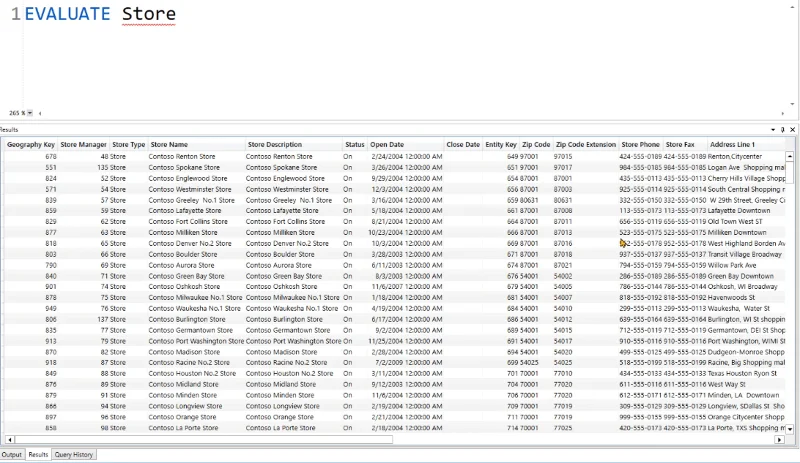Select the Contoso Milwaukee No.1 Store name cell

(x=196, y=298)
